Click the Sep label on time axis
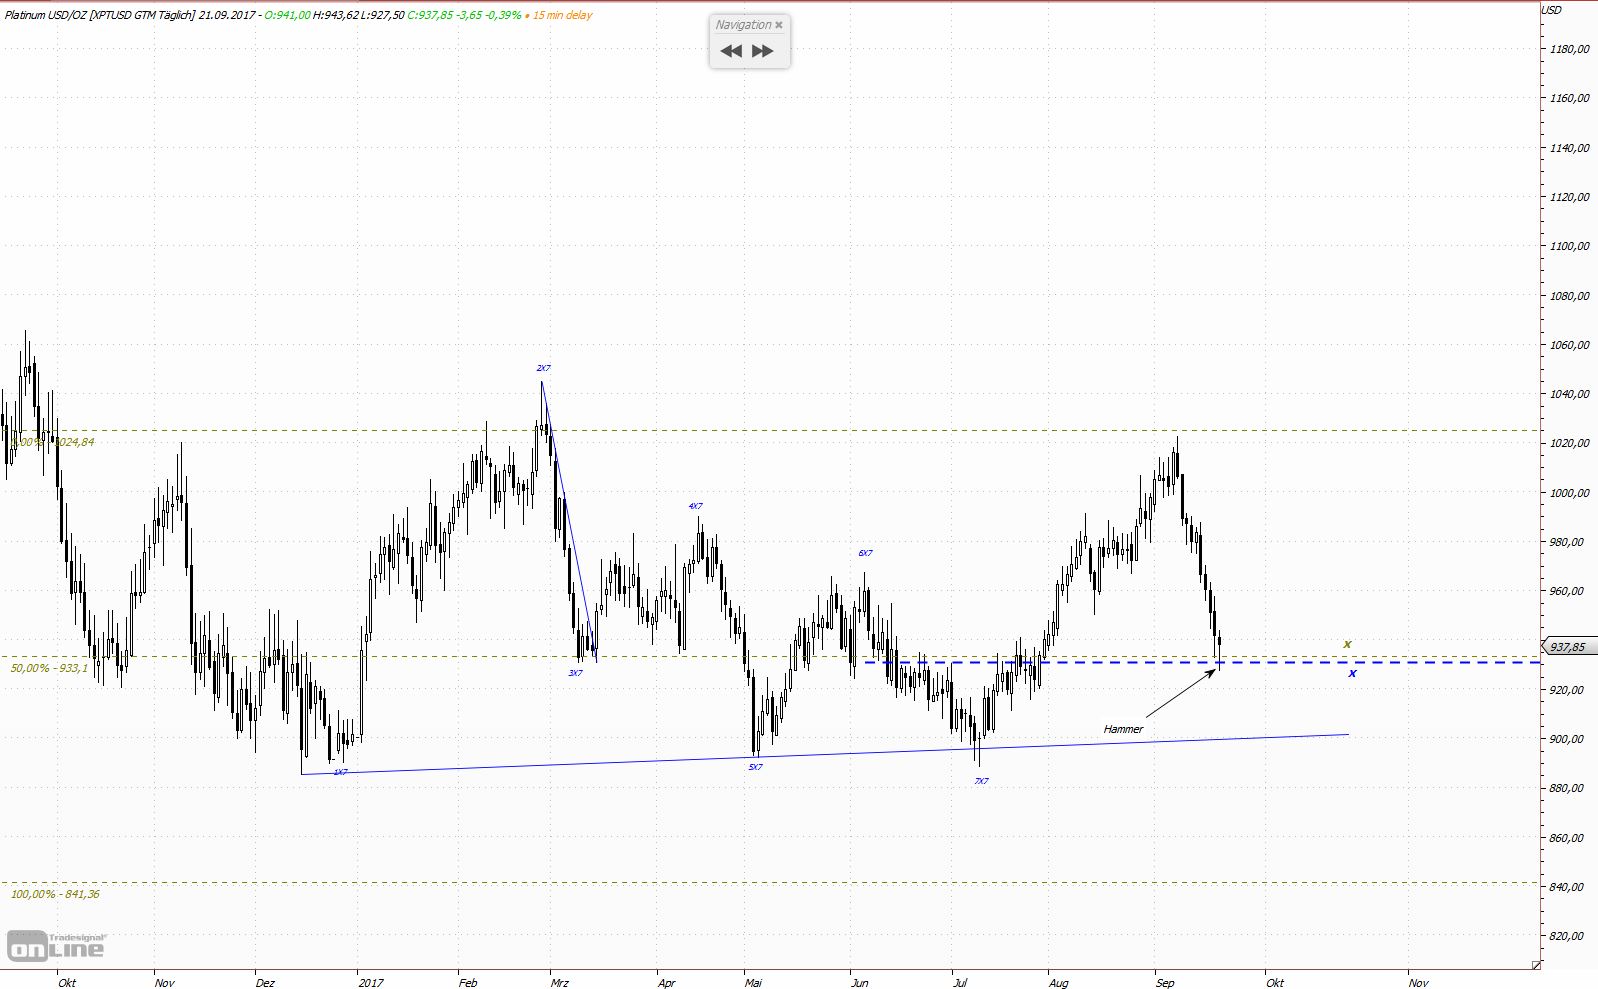The height and width of the screenshot is (989, 1598). coord(1164,983)
